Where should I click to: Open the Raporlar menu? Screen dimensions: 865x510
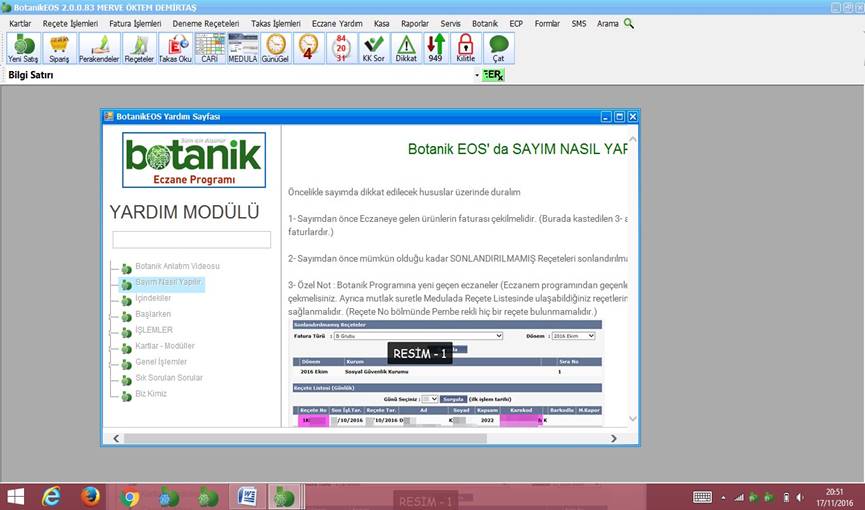(414, 23)
